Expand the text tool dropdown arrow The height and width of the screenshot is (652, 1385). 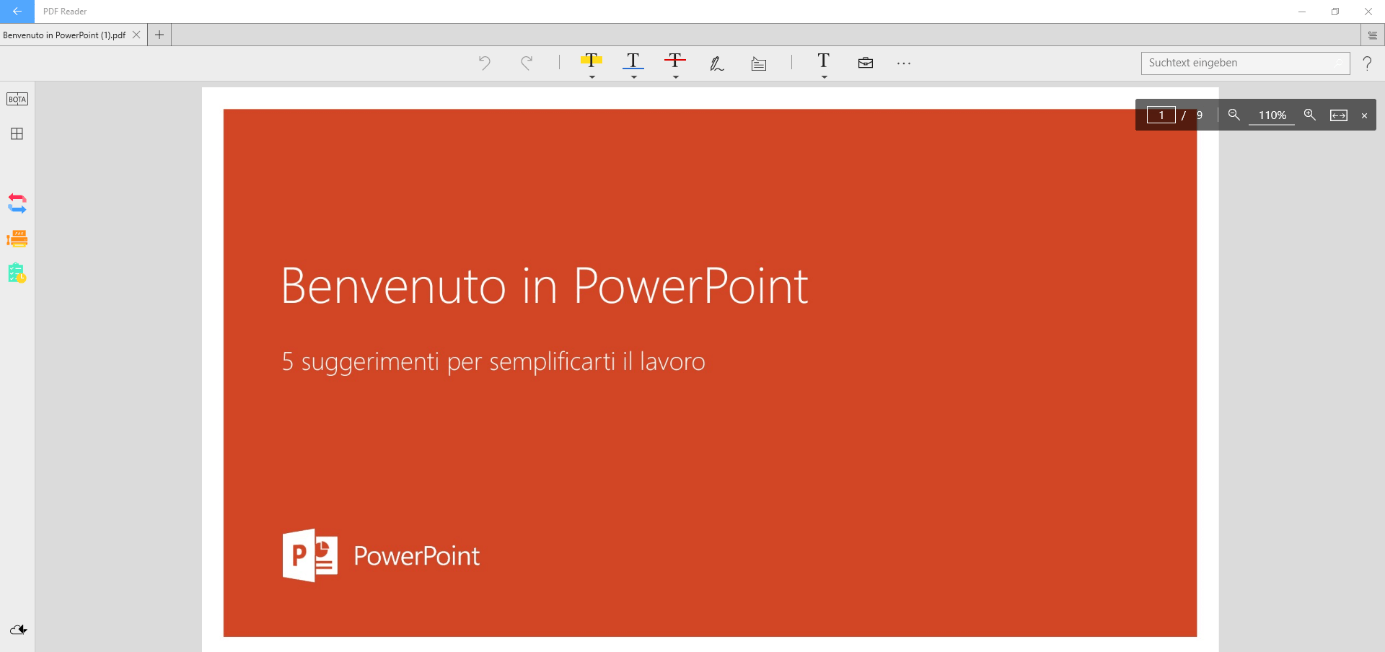click(x=824, y=77)
